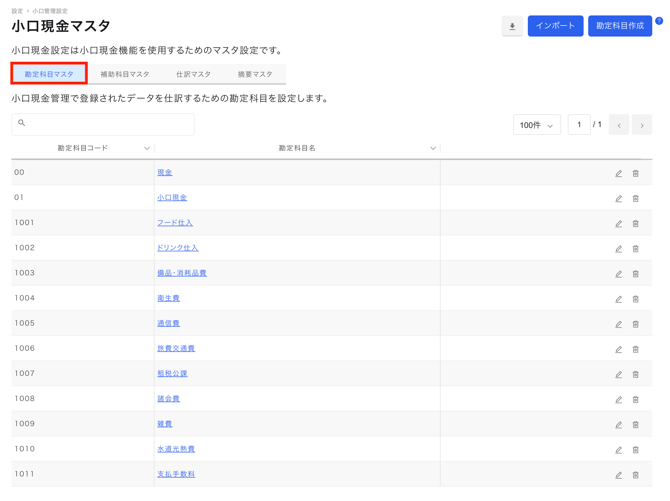Delete the row with code 1008
The image size is (670, 501).
click(x=635, y=400)
